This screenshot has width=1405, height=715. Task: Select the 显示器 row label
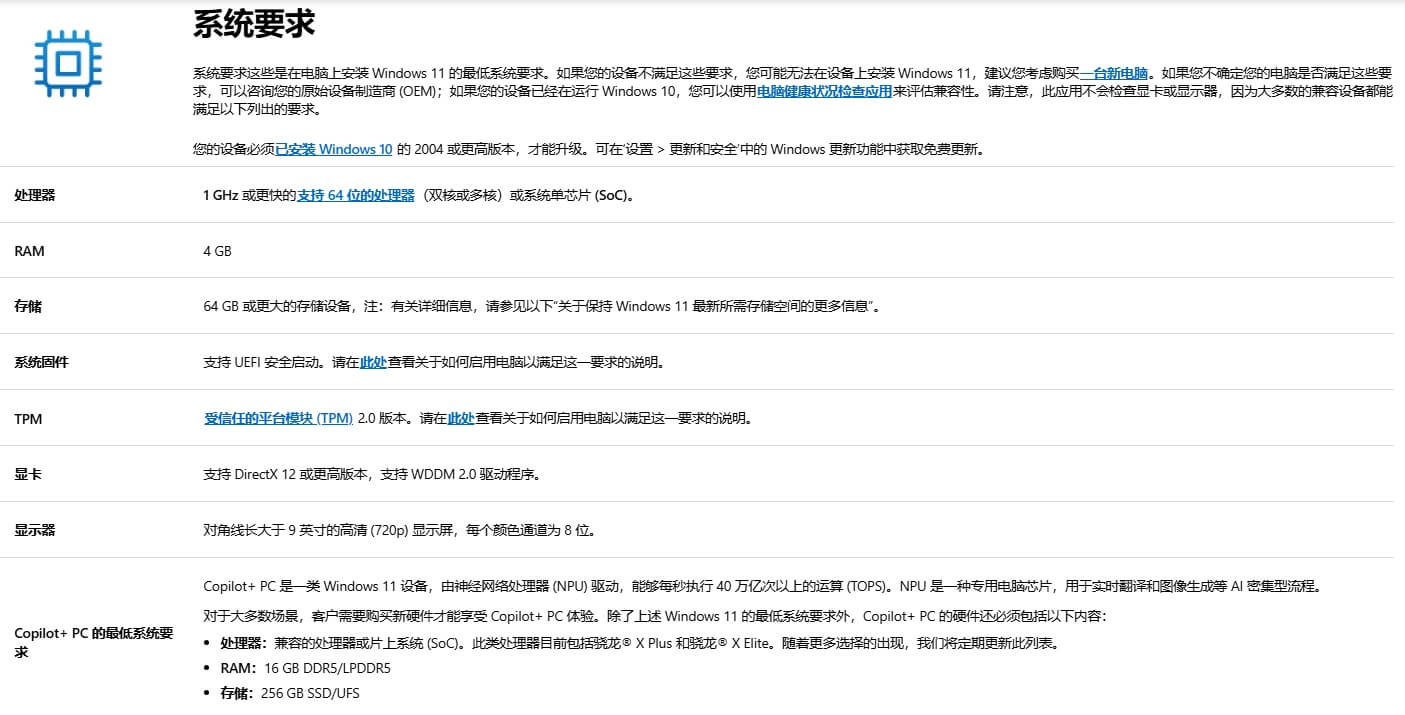35,530
